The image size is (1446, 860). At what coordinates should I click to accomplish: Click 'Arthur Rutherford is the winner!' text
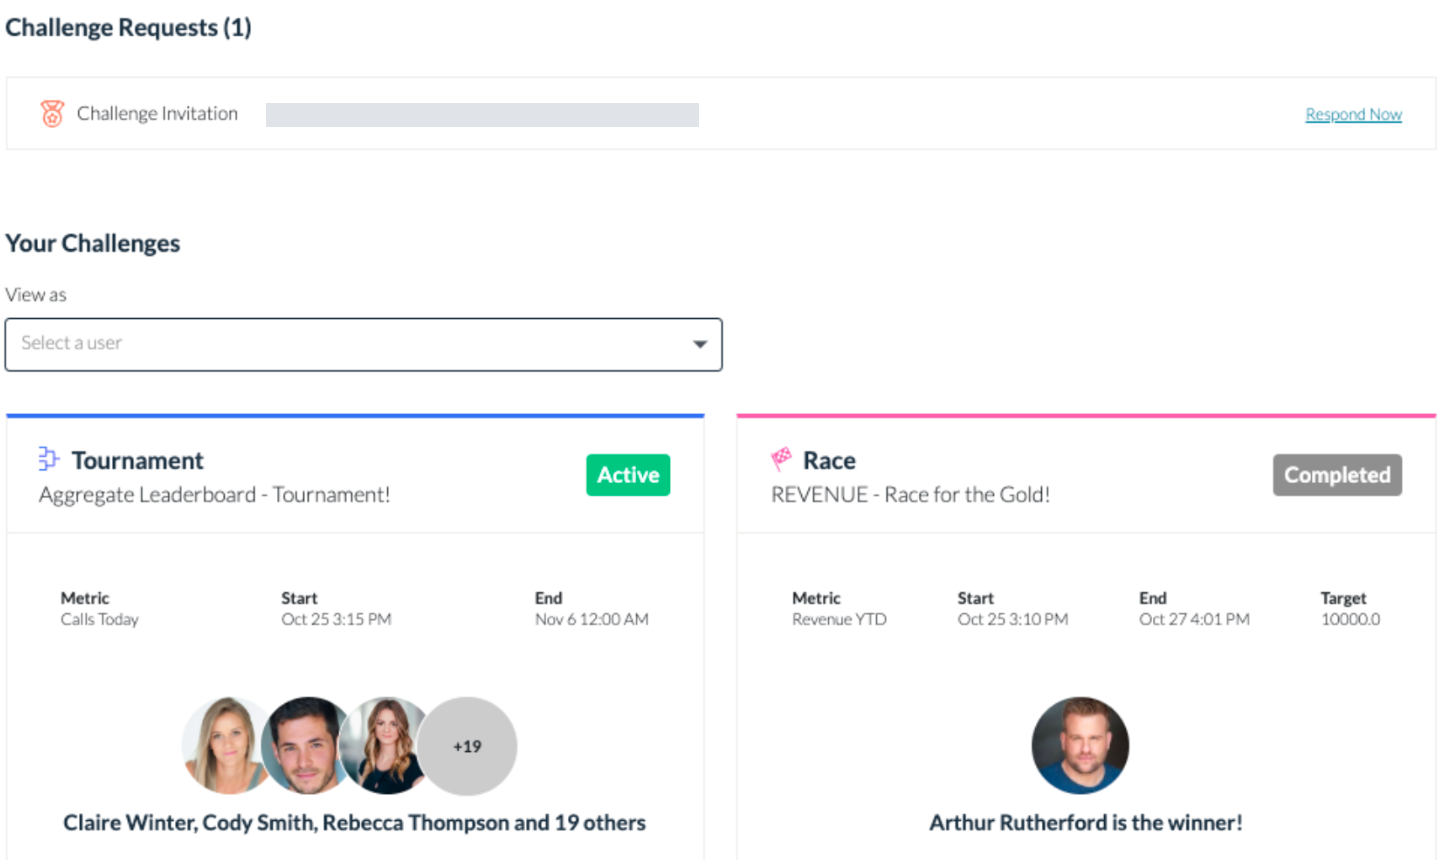[x=1086, y=823]
